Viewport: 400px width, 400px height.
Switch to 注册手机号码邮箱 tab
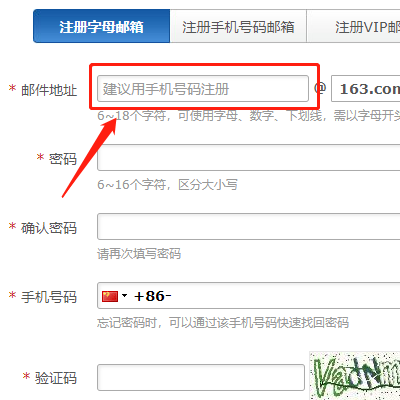pyautogui.click(x=238, y=26)
